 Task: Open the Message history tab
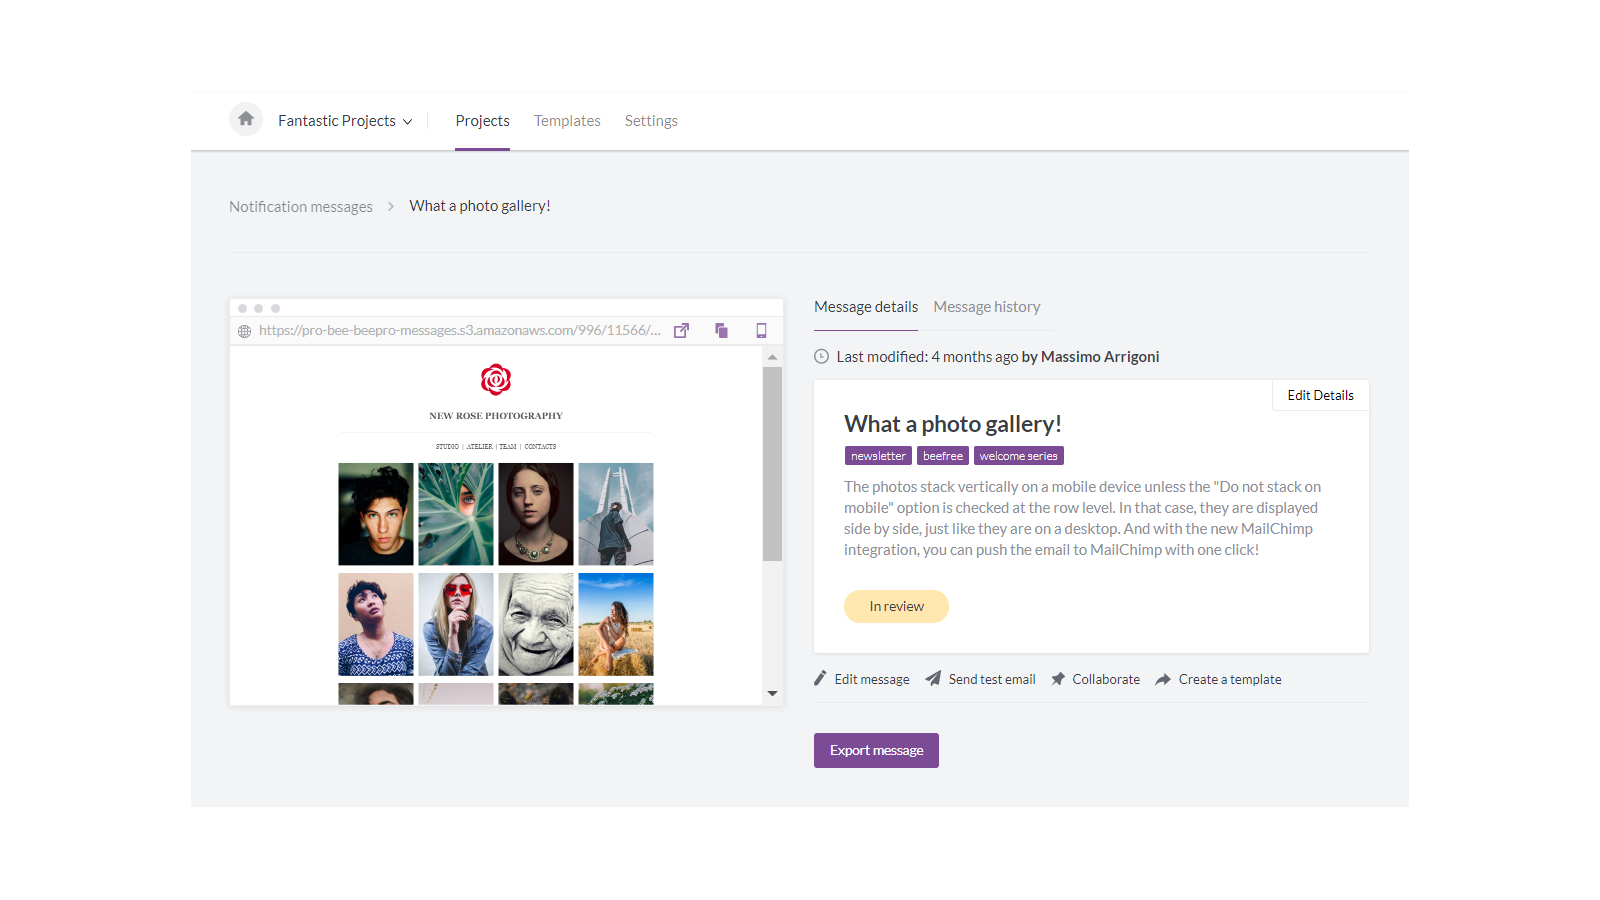[987, 307]
